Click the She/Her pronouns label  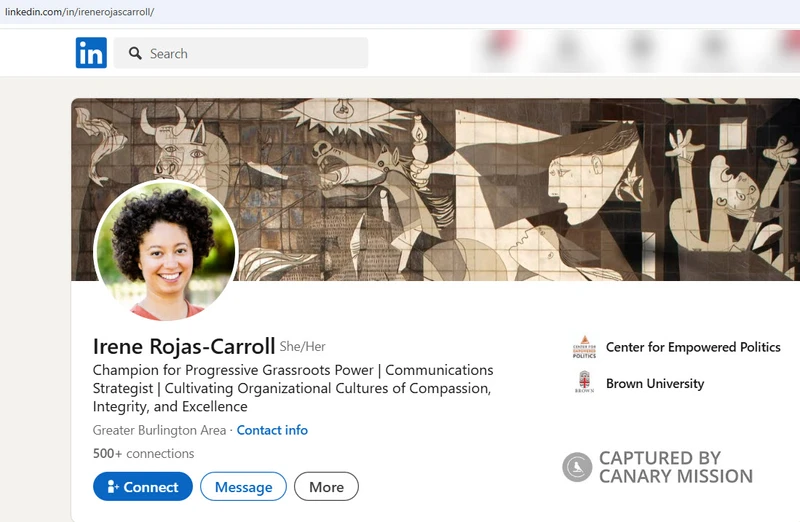[x=303, y=347]
